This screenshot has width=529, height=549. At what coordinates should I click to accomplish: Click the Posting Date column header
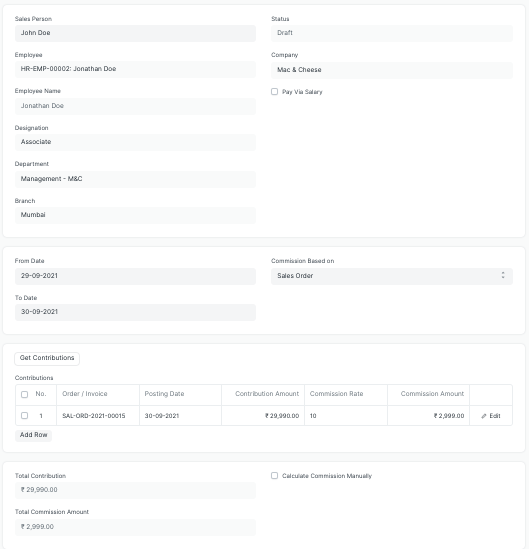point(180,394)
